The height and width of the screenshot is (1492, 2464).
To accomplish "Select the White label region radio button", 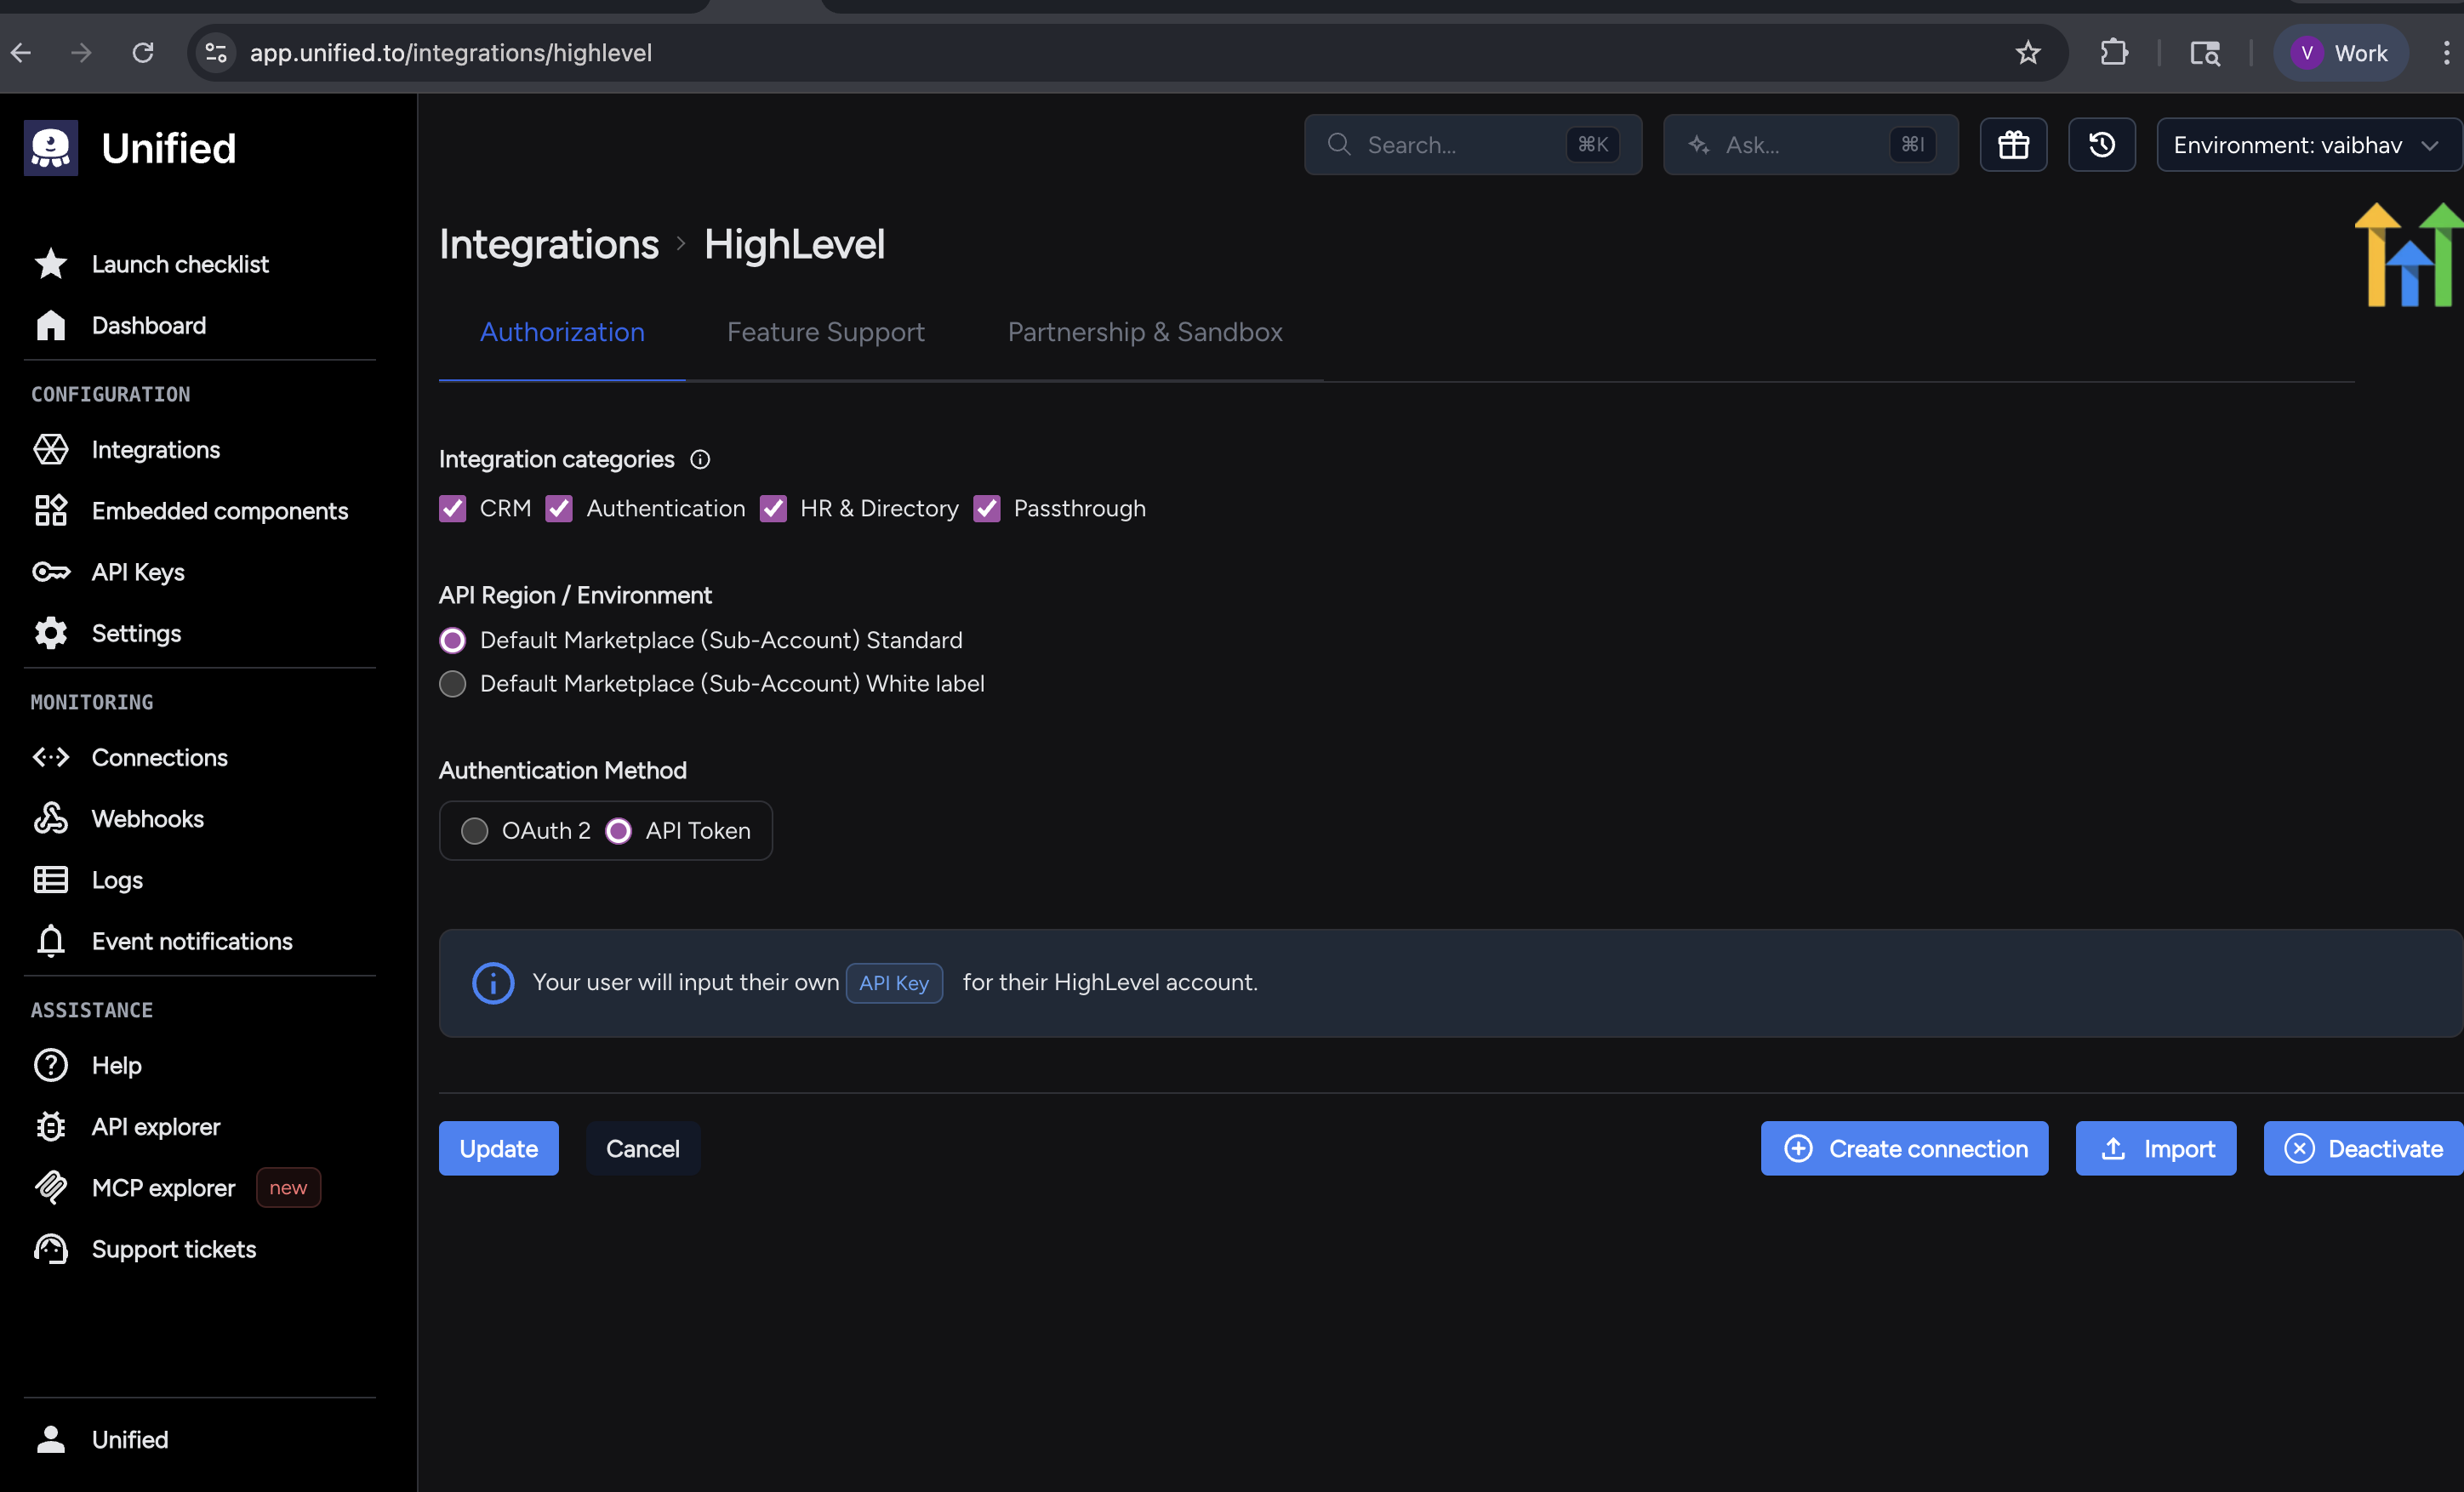I will 453,683.
